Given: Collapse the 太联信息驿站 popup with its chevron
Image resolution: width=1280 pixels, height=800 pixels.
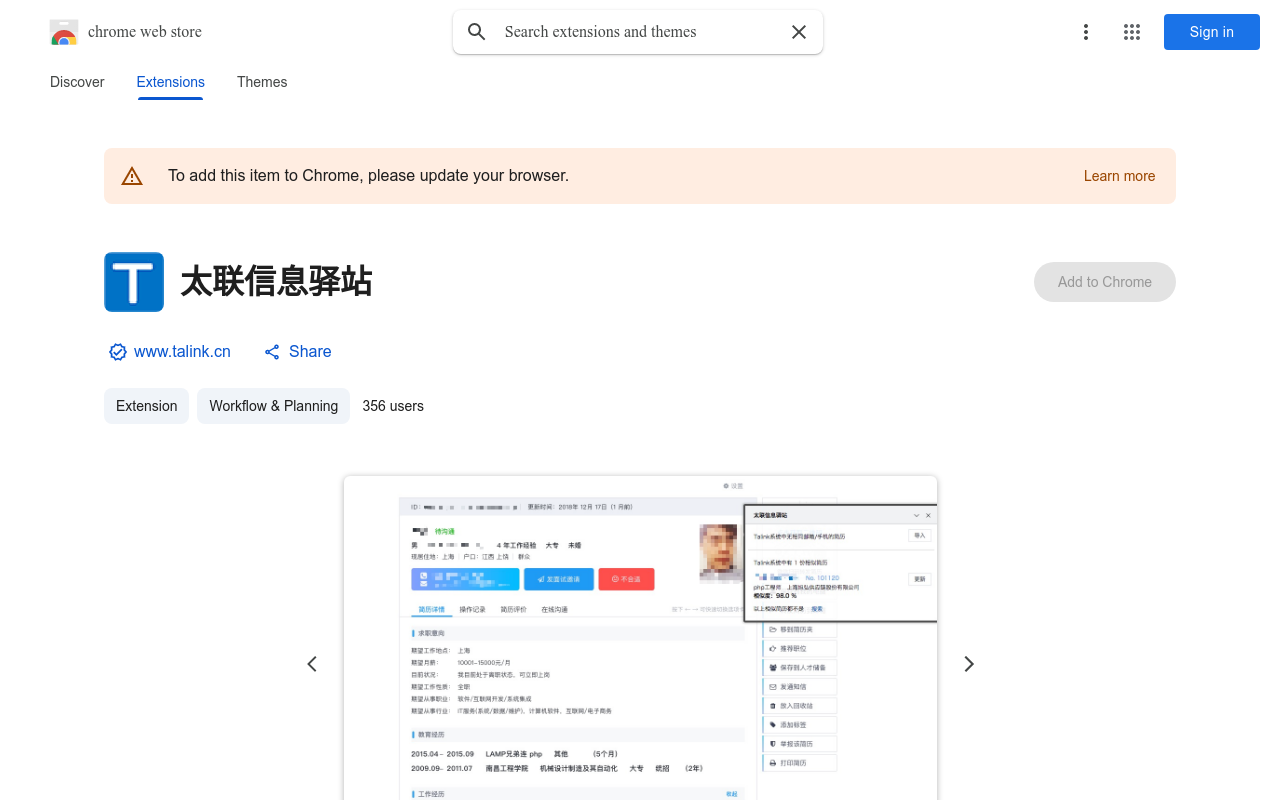Looking at the screenshot, I should tap(917, 515).
